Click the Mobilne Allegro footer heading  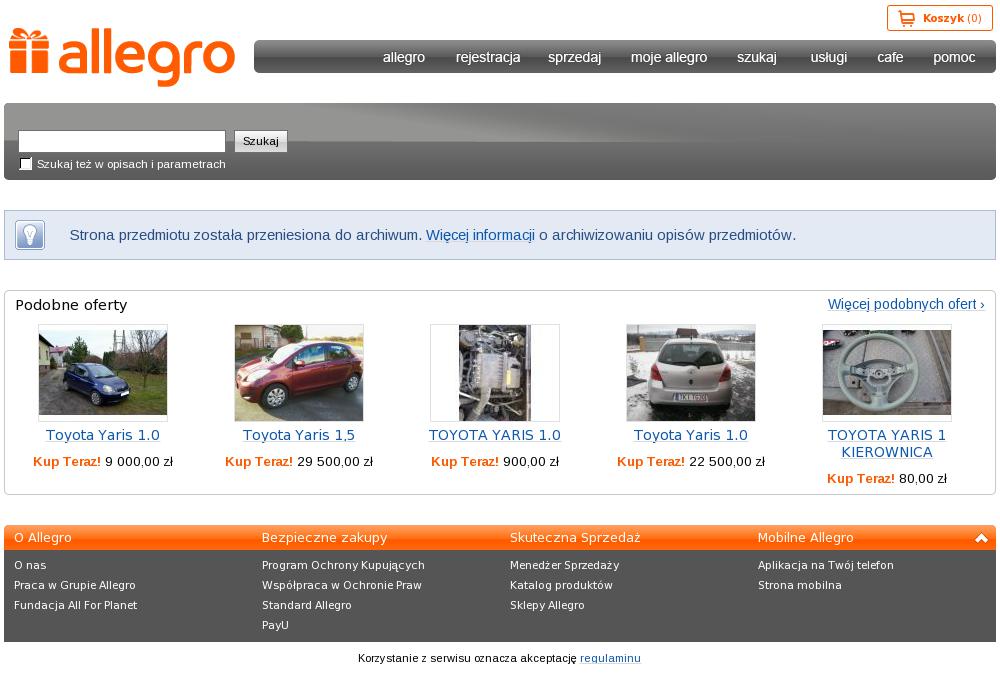(805, 538)
